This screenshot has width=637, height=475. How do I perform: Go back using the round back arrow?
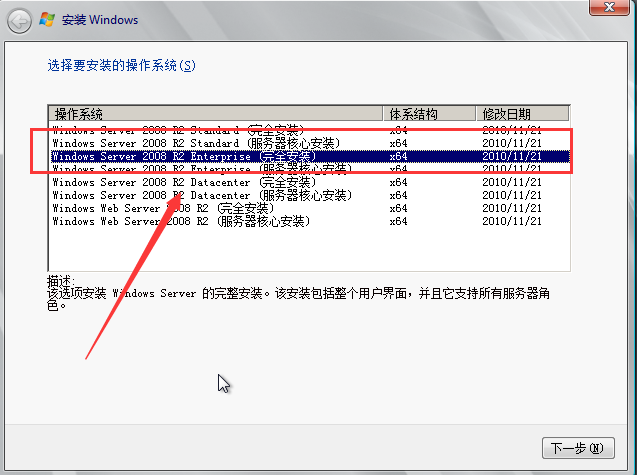tap(19, 21)
